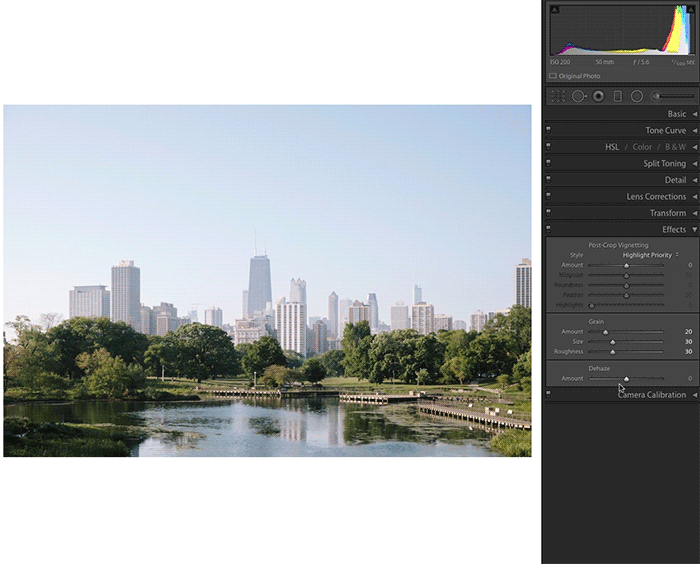Toggle the Split Toning panel switch

click(x=549, y=163)
